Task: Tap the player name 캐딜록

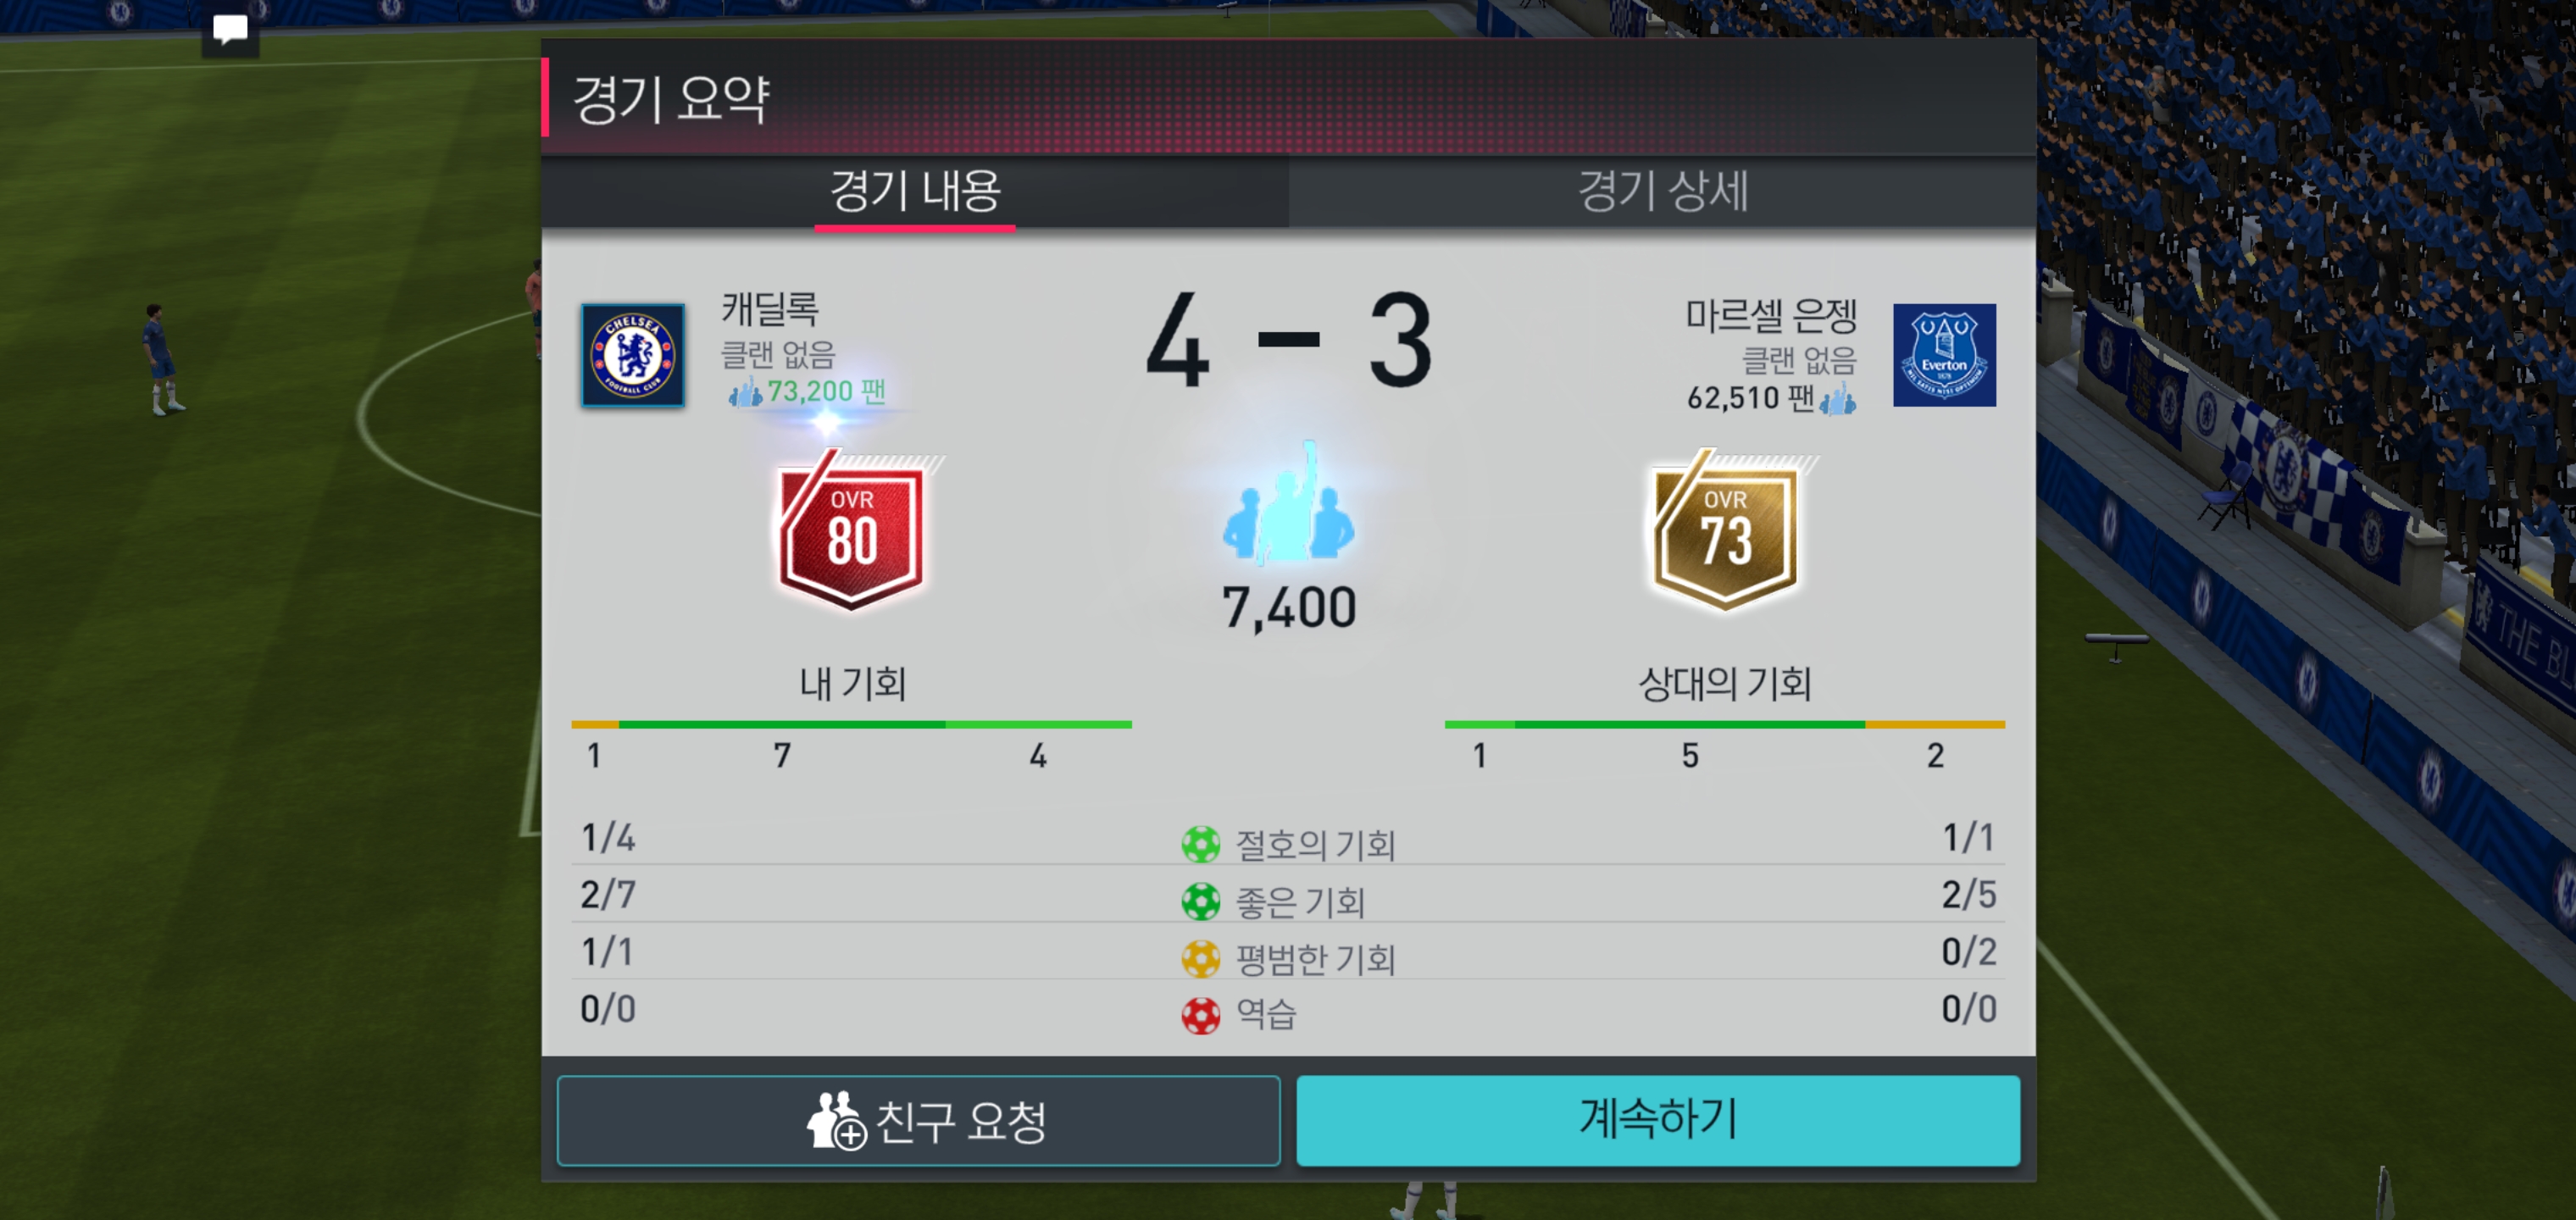Action: tap(770, 308)
